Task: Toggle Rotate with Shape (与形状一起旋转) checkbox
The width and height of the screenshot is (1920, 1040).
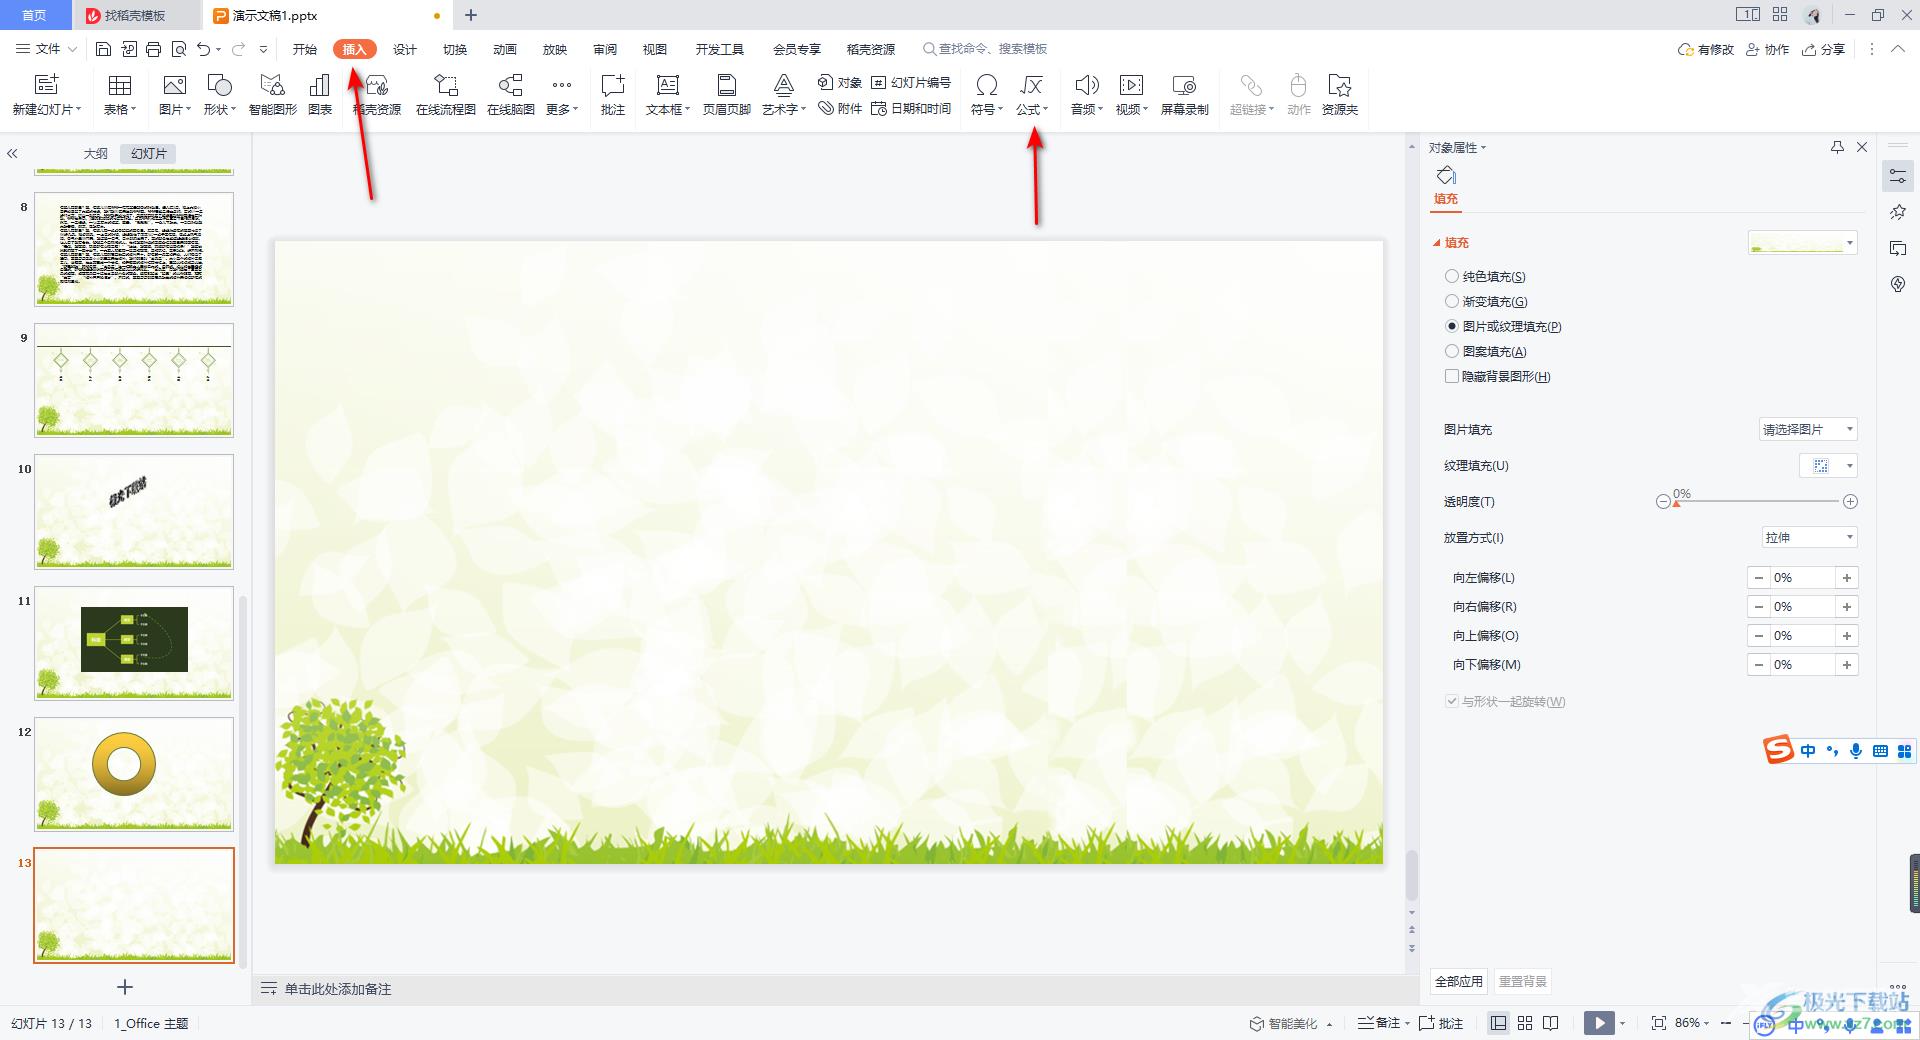Action: pyautogui.click(x=1452, y=701)
